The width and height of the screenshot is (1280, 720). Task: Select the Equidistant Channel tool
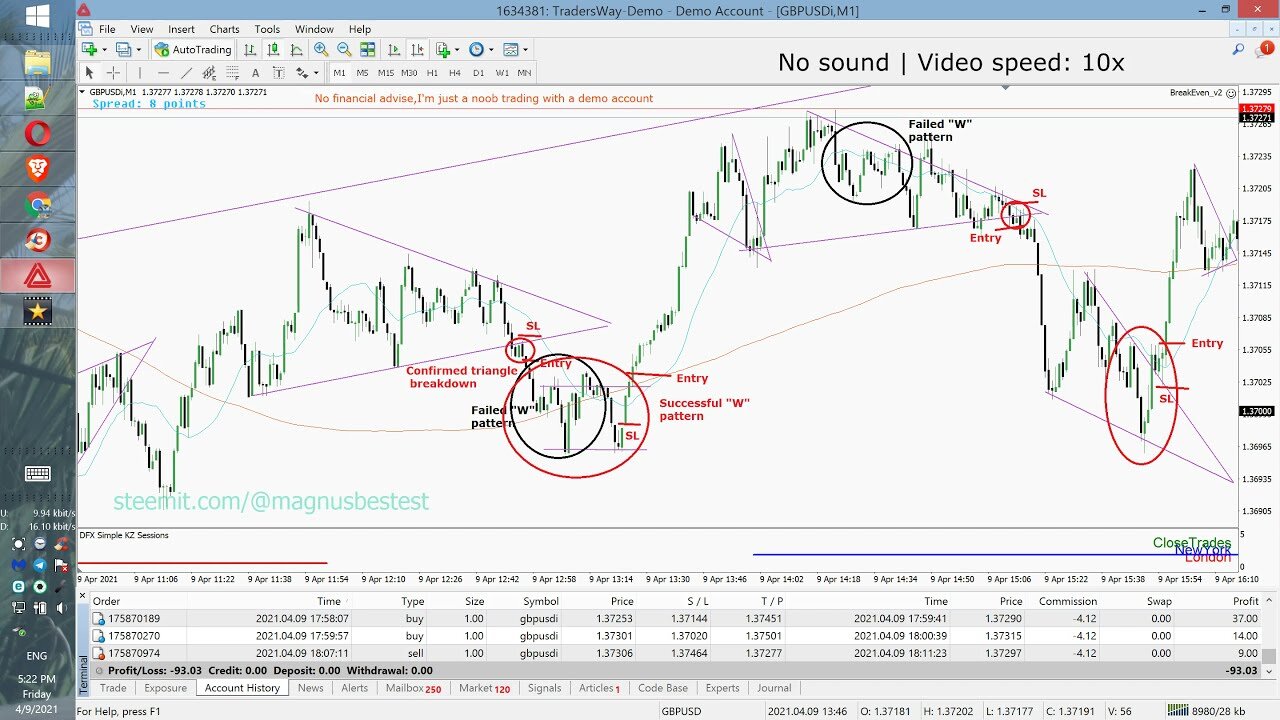click(x=209, y=73)
